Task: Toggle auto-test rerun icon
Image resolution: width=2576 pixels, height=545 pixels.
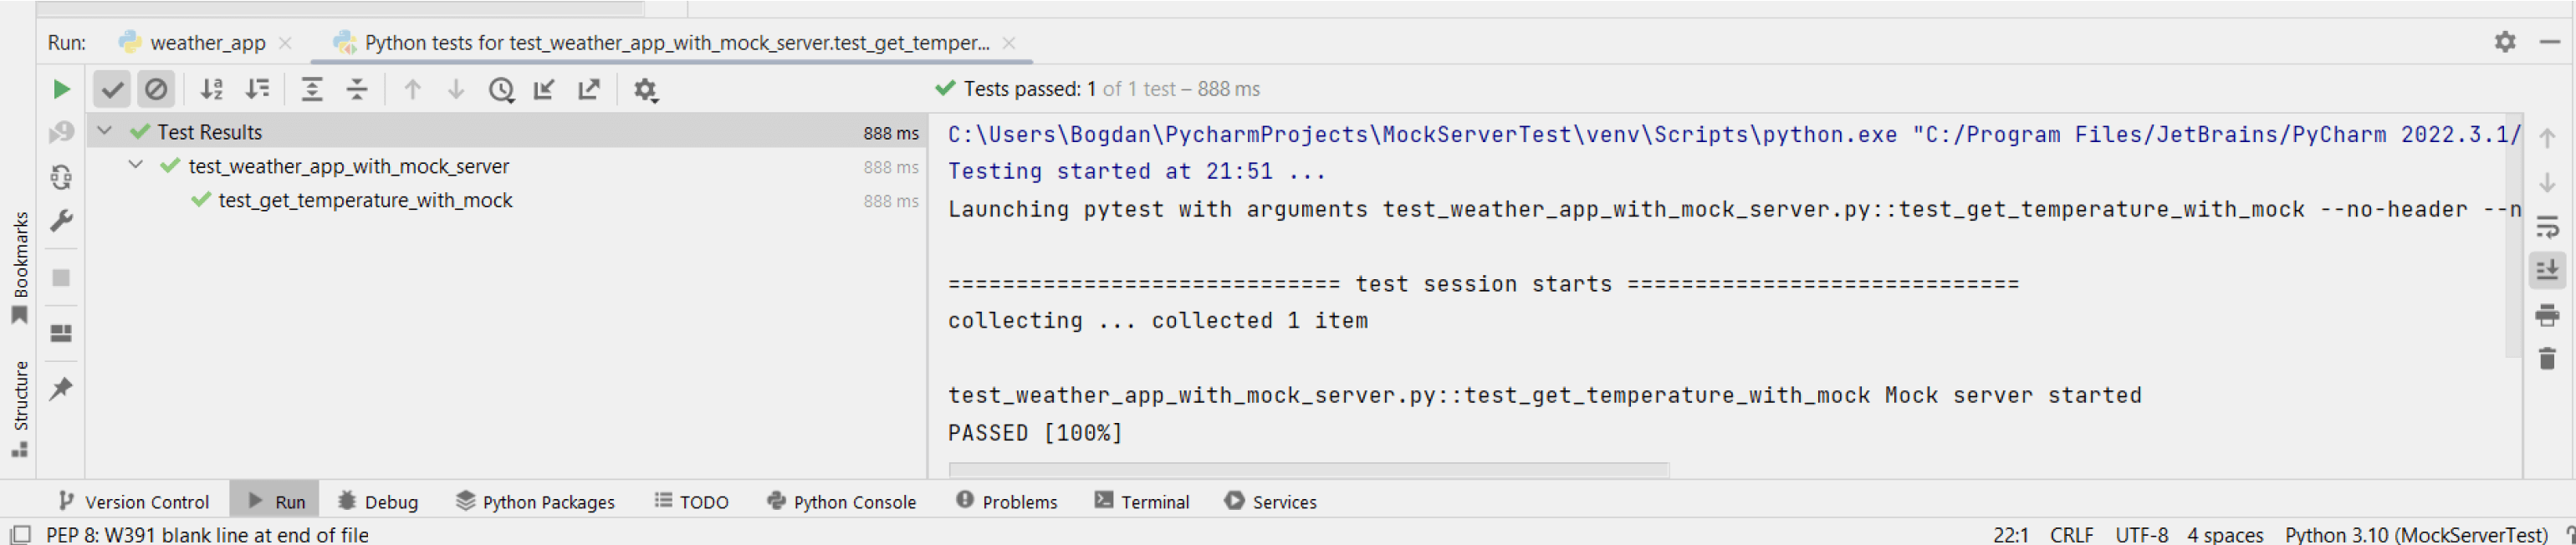Action: [61, 177]
